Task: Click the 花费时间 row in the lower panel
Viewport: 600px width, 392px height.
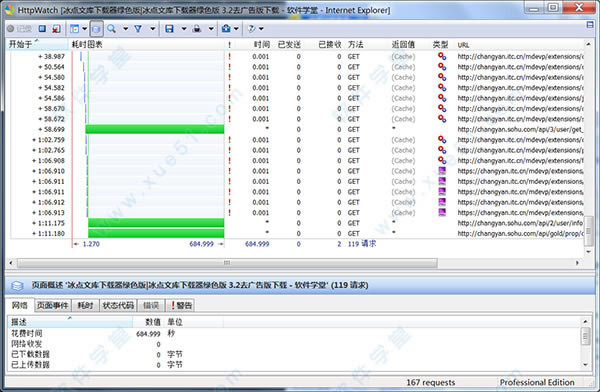Action: [x=294, y=333]
